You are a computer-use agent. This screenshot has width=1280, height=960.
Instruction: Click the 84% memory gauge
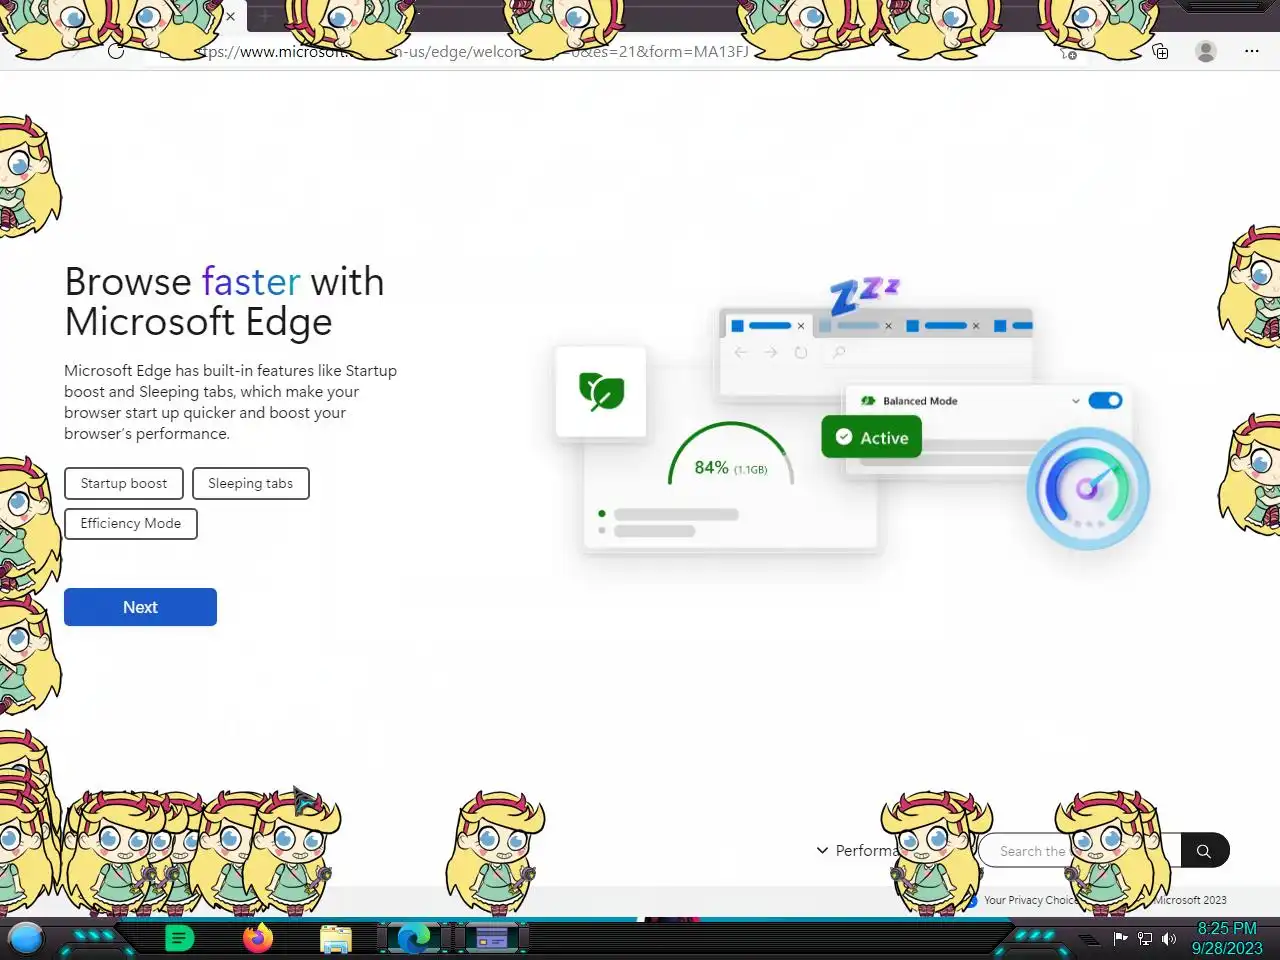coord(731,456)
